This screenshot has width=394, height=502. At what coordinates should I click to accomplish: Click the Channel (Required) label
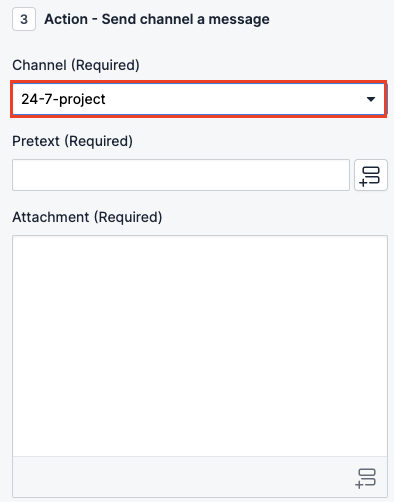tap(76, 65)
